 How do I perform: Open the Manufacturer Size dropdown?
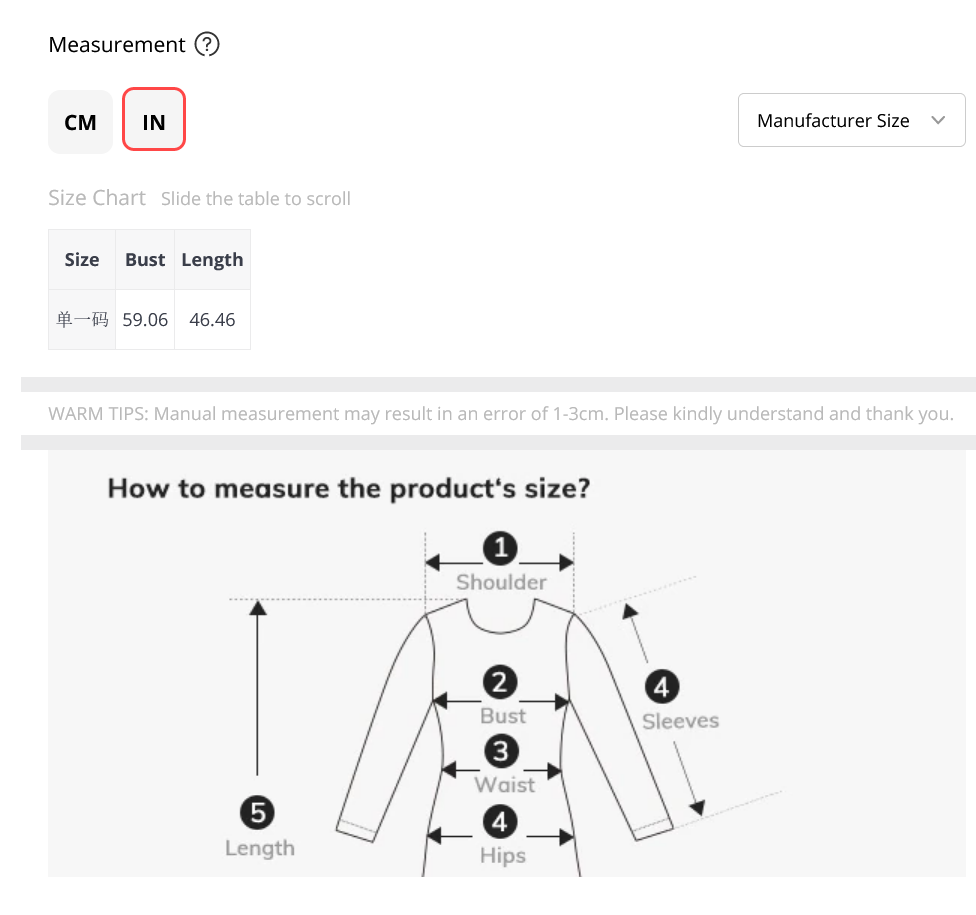pyautogui.click(x=852, y=120)
